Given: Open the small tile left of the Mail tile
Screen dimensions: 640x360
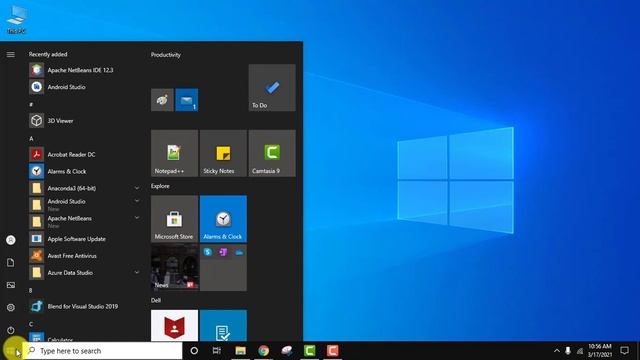Looking at the screenshot, I should (x=162, y=100).
